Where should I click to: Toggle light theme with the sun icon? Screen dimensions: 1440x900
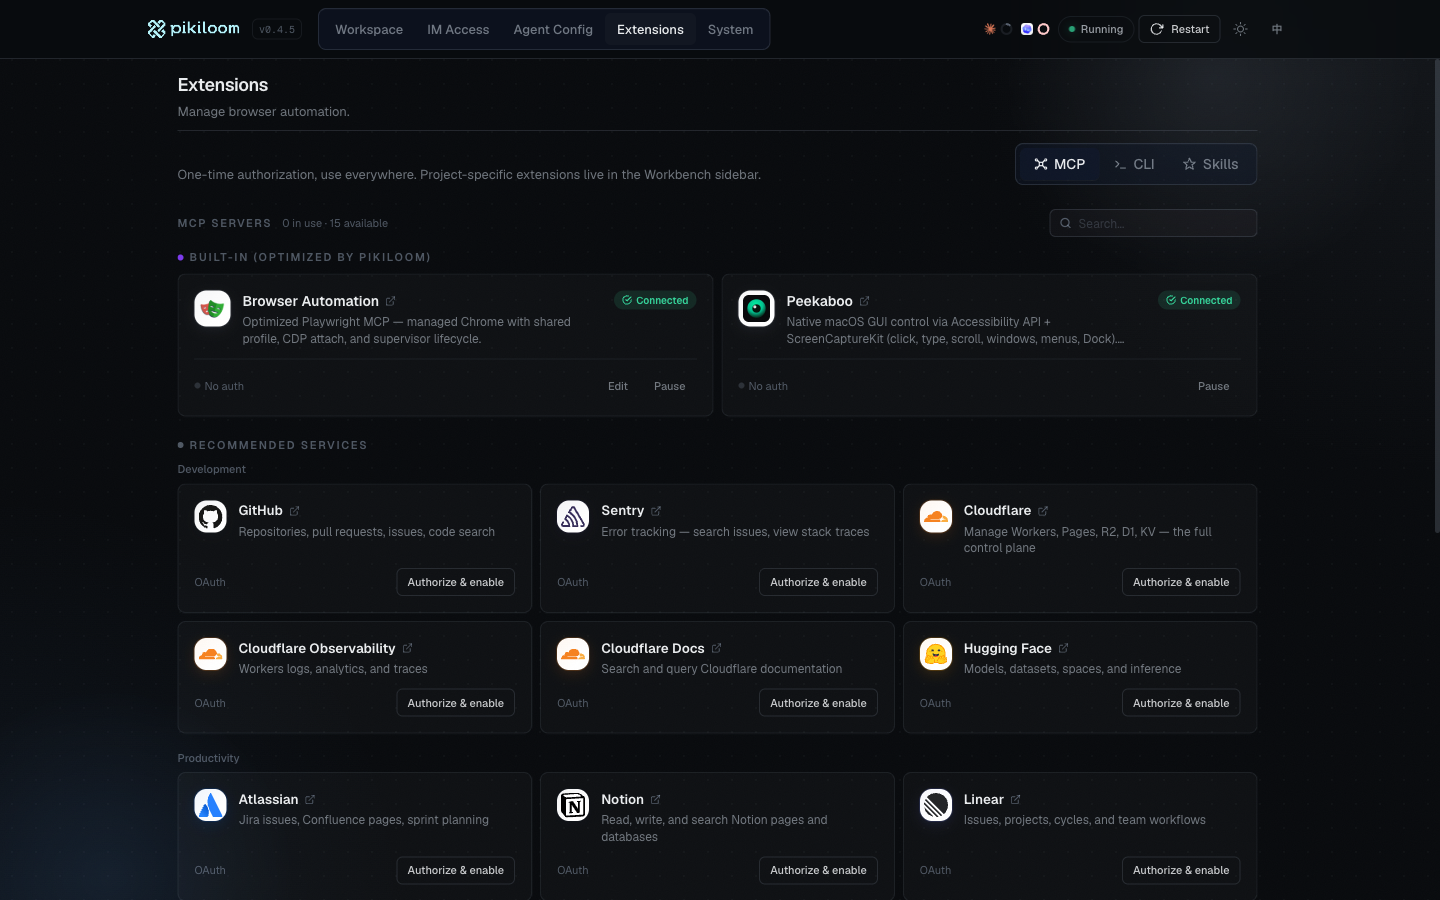tap(1240, 29)
